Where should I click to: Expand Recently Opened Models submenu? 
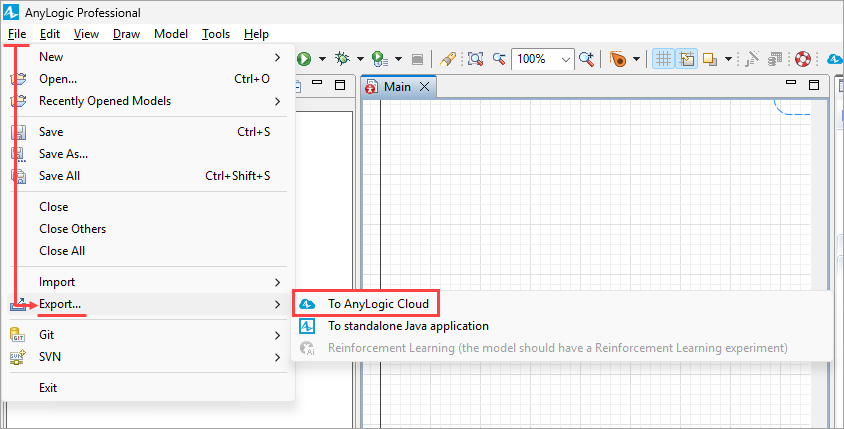[x=147, y=101]
